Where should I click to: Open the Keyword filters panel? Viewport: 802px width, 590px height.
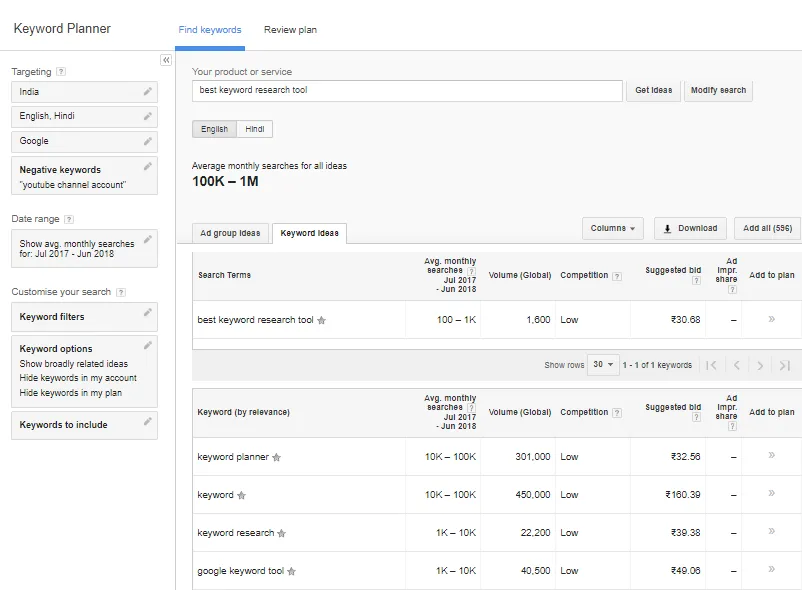click(84, 317)
